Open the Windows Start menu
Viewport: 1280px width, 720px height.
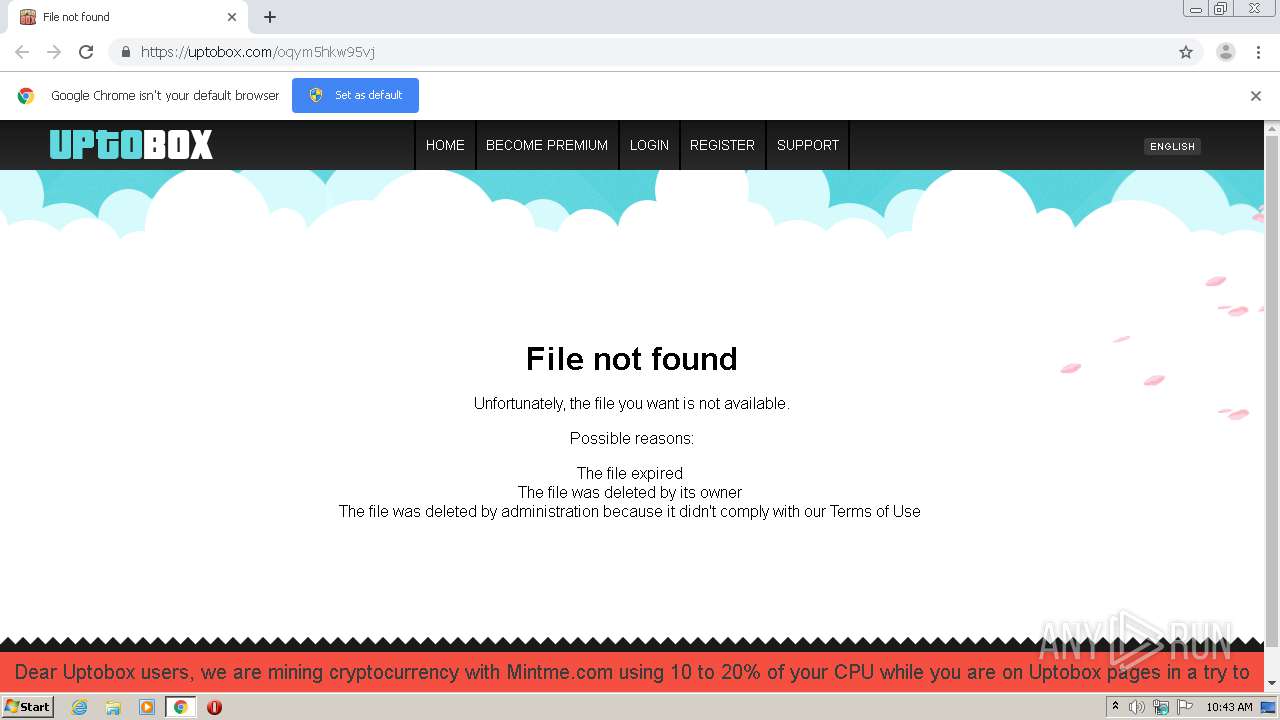(x=27, y=706)
